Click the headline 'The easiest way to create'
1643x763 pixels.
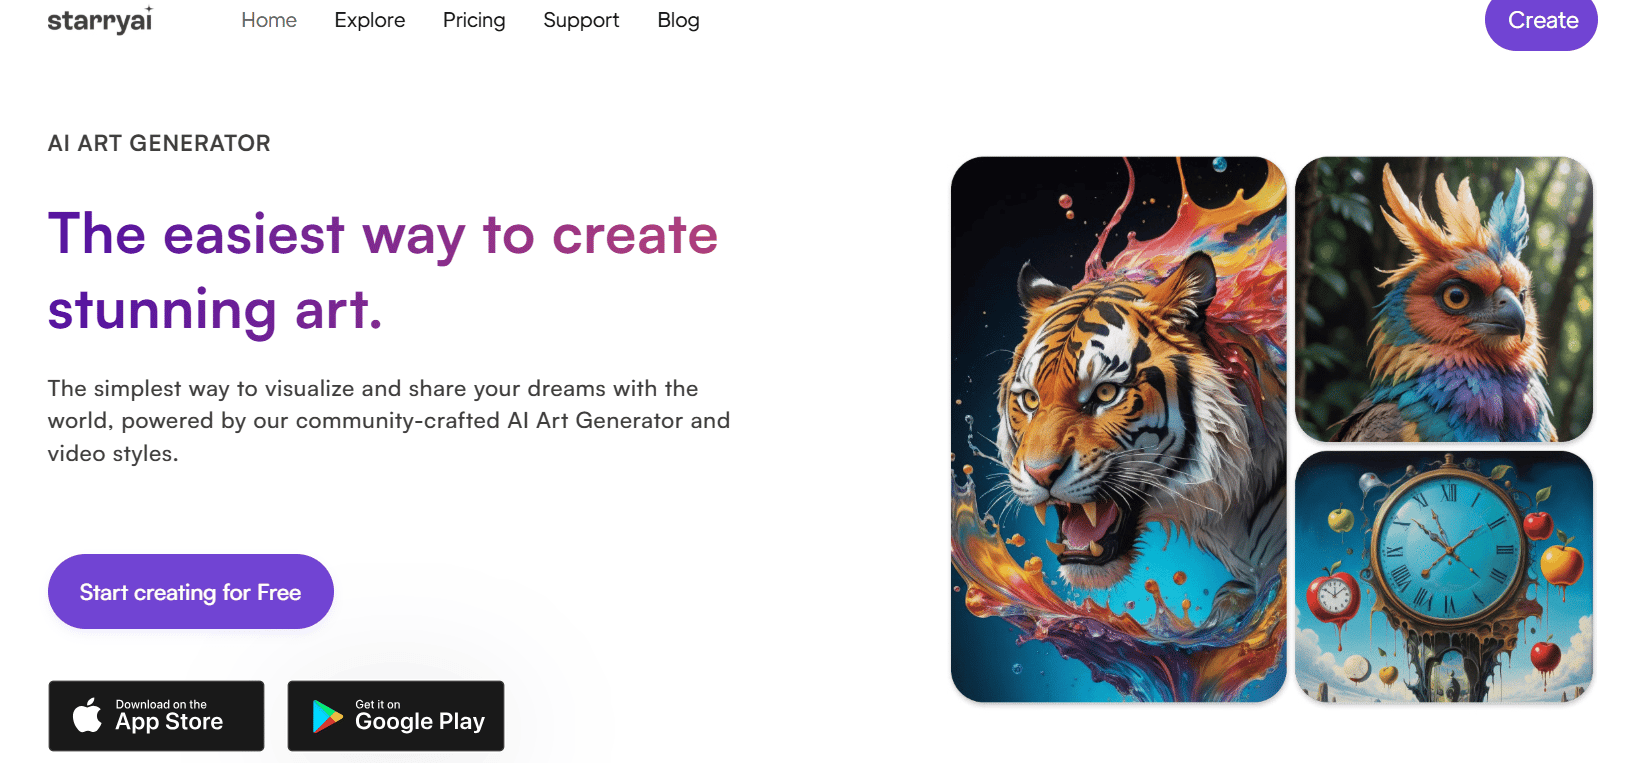[x=383, y=235]
